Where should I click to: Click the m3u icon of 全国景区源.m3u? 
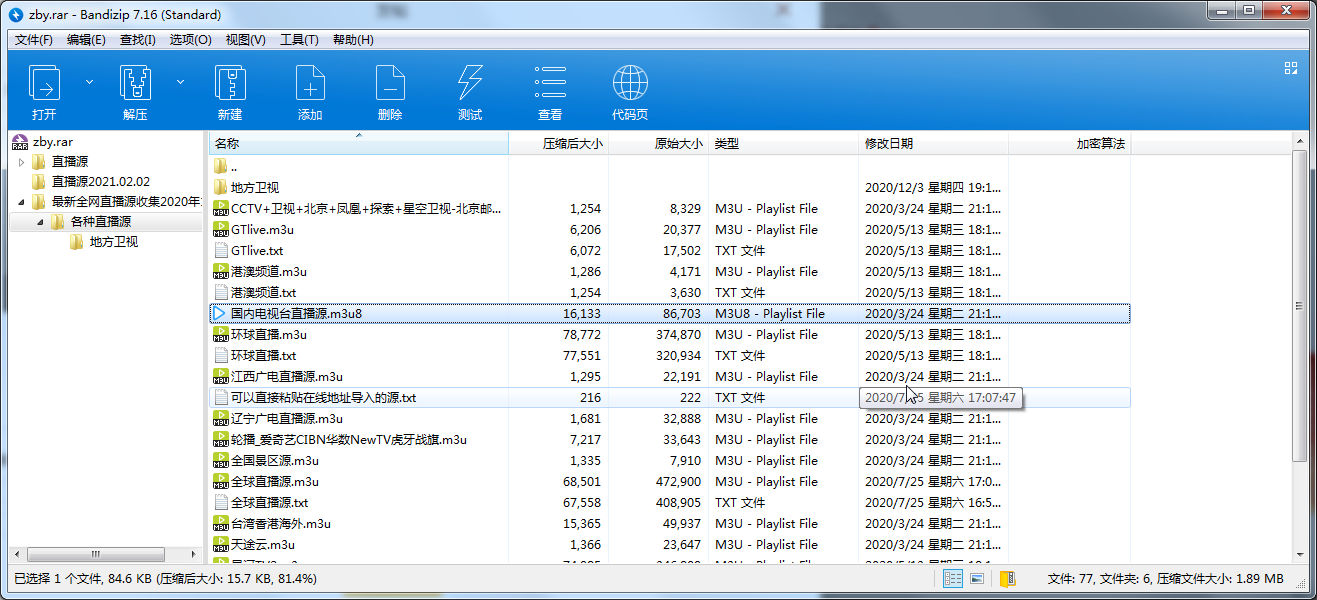coord(221,460)
